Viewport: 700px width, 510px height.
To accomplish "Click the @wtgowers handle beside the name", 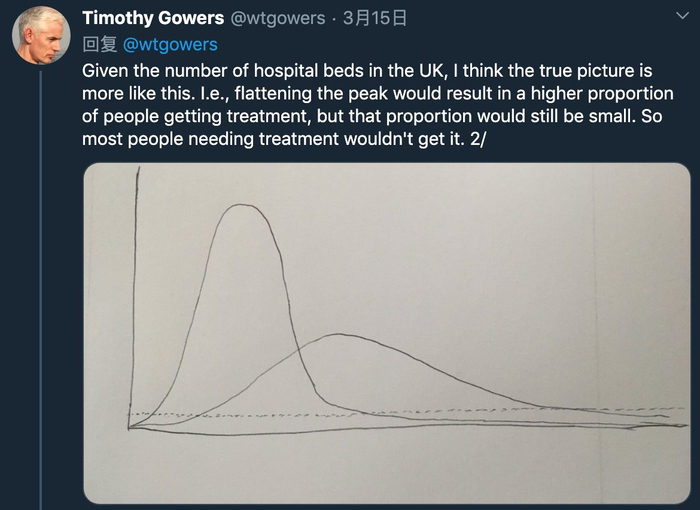I will coord(277,18).
